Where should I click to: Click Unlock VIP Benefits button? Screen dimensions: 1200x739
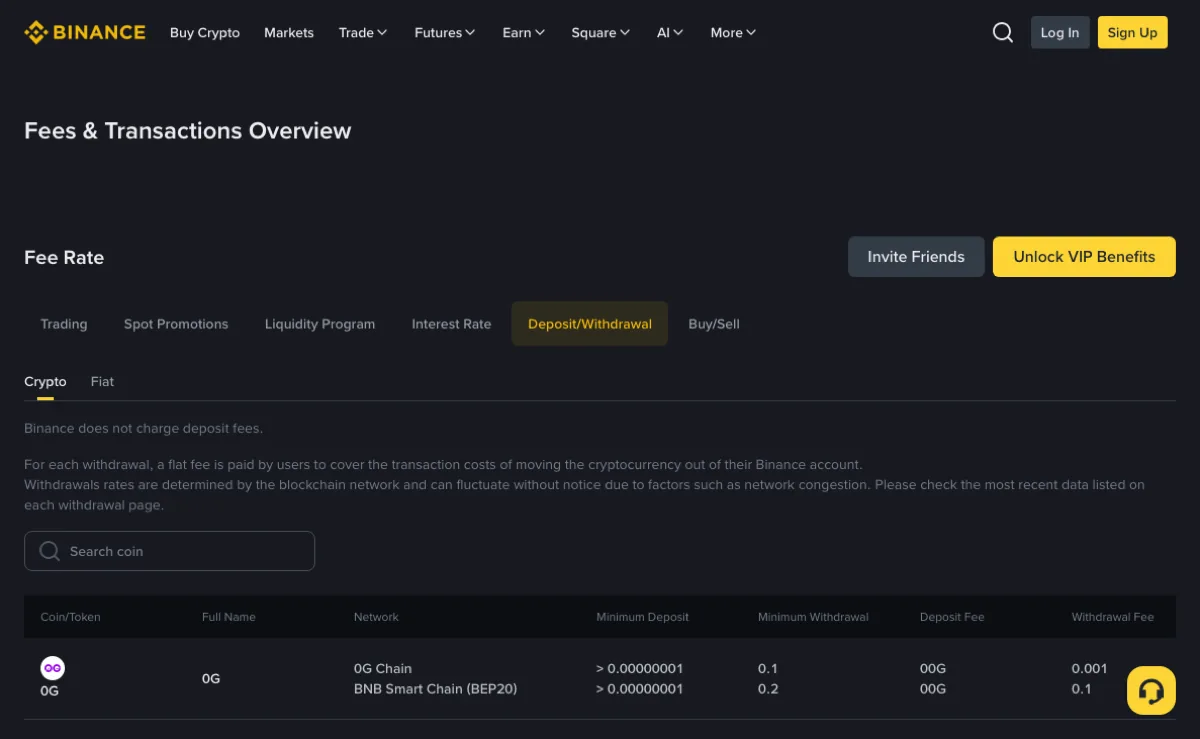(x=1084, y=257)
